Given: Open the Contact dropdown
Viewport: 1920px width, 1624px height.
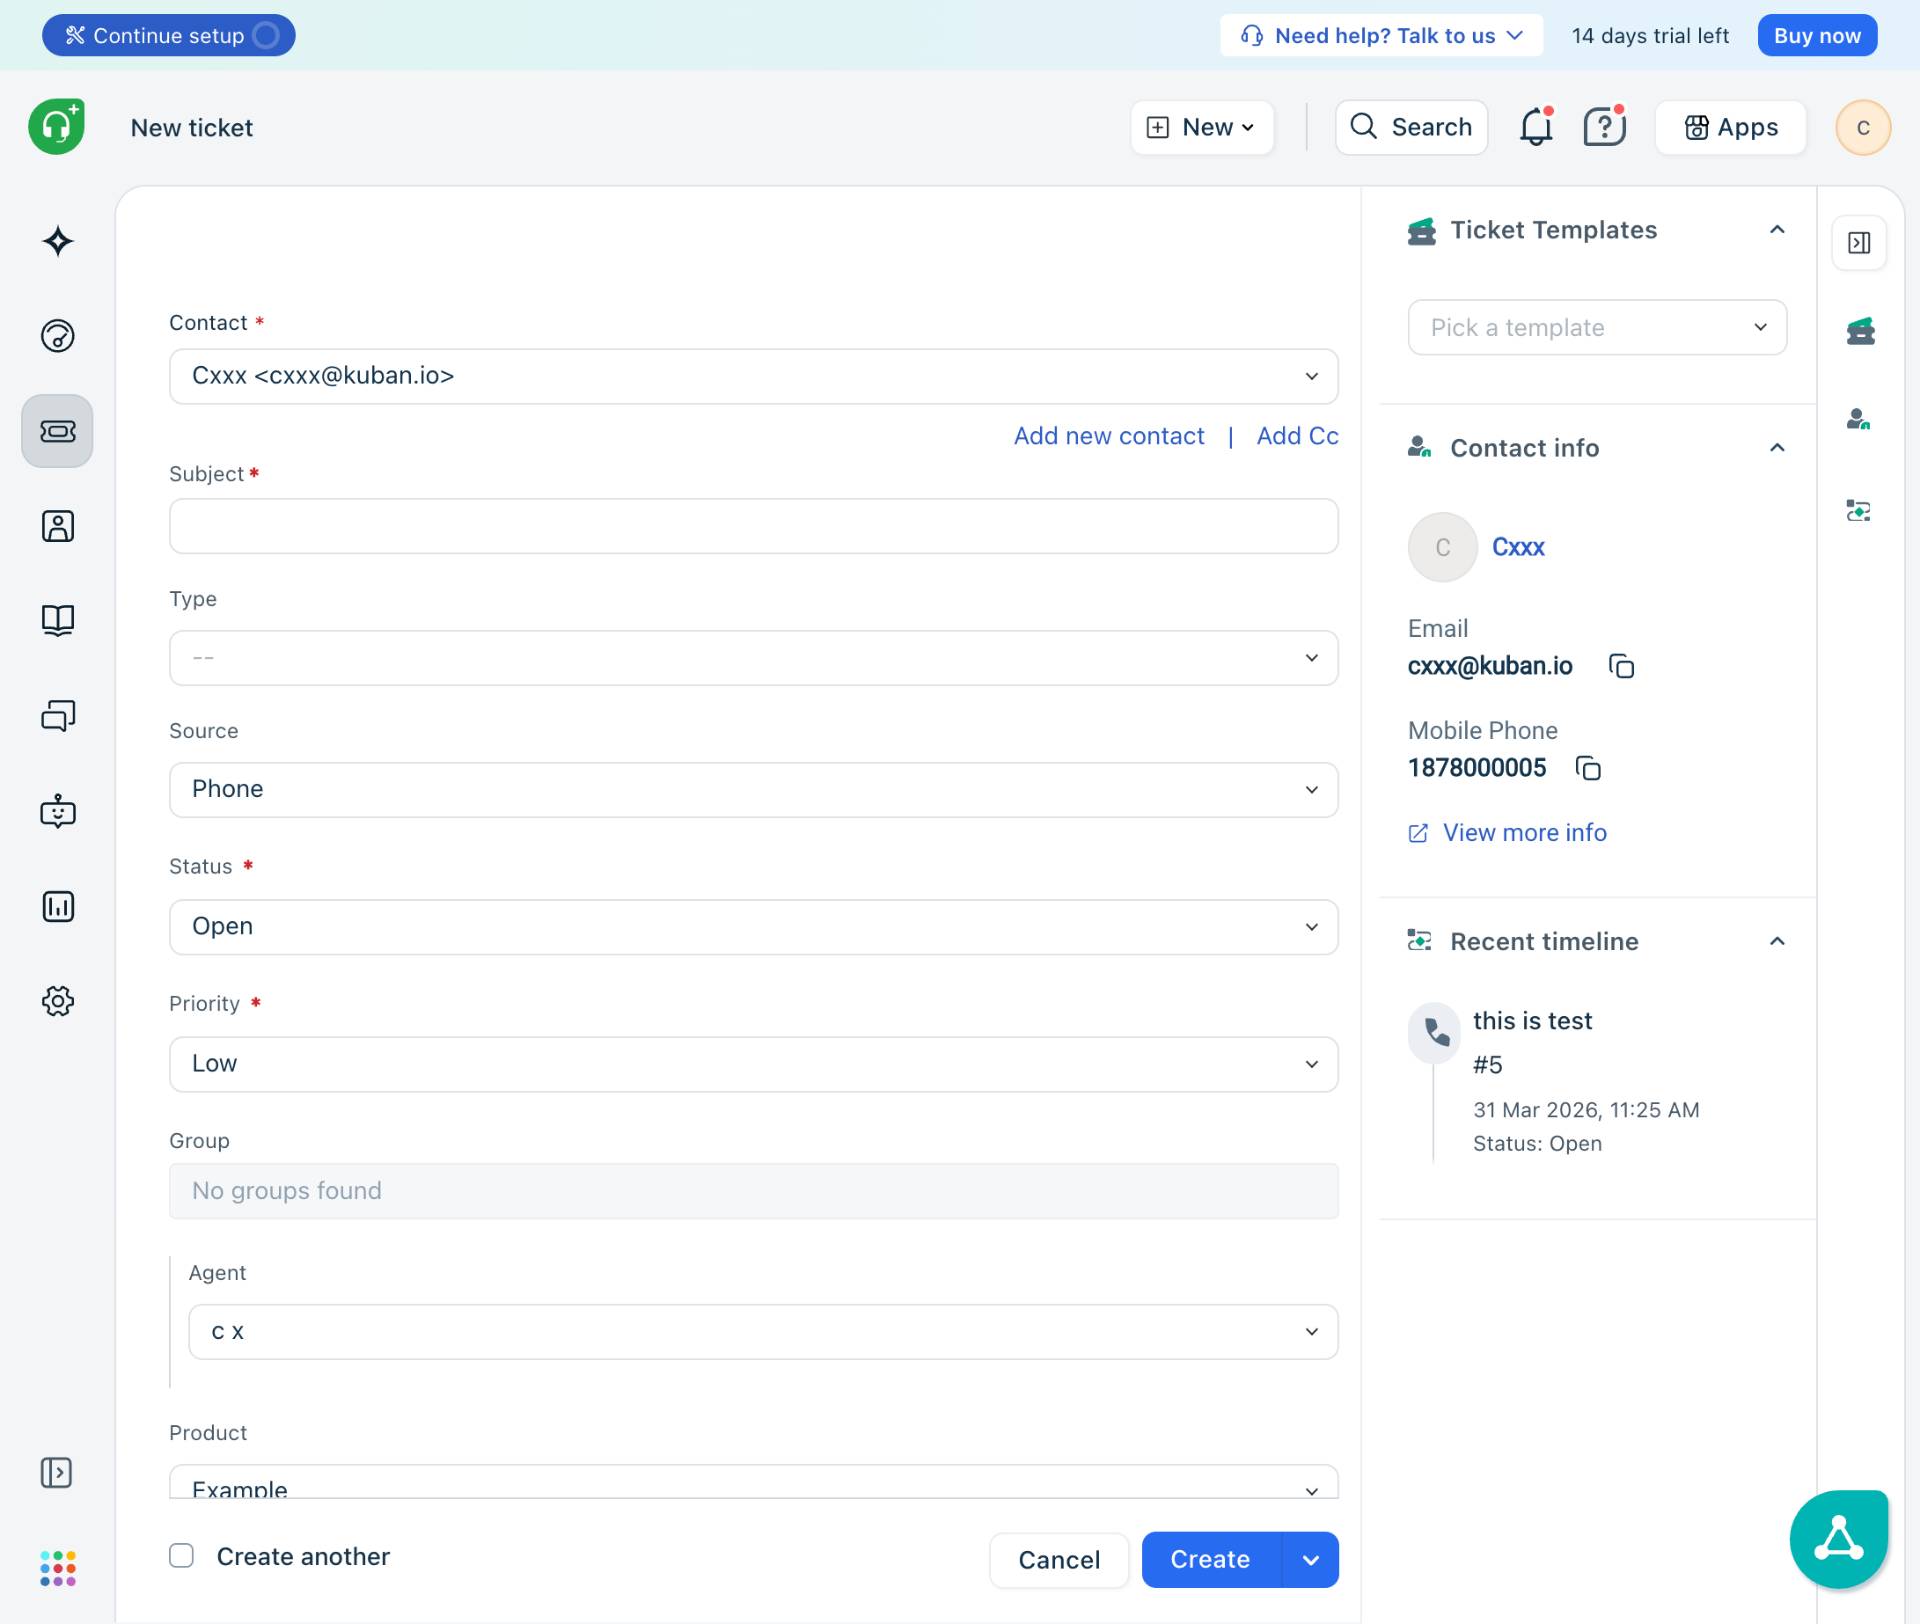Looking at the screenshot, I should 753,376.
